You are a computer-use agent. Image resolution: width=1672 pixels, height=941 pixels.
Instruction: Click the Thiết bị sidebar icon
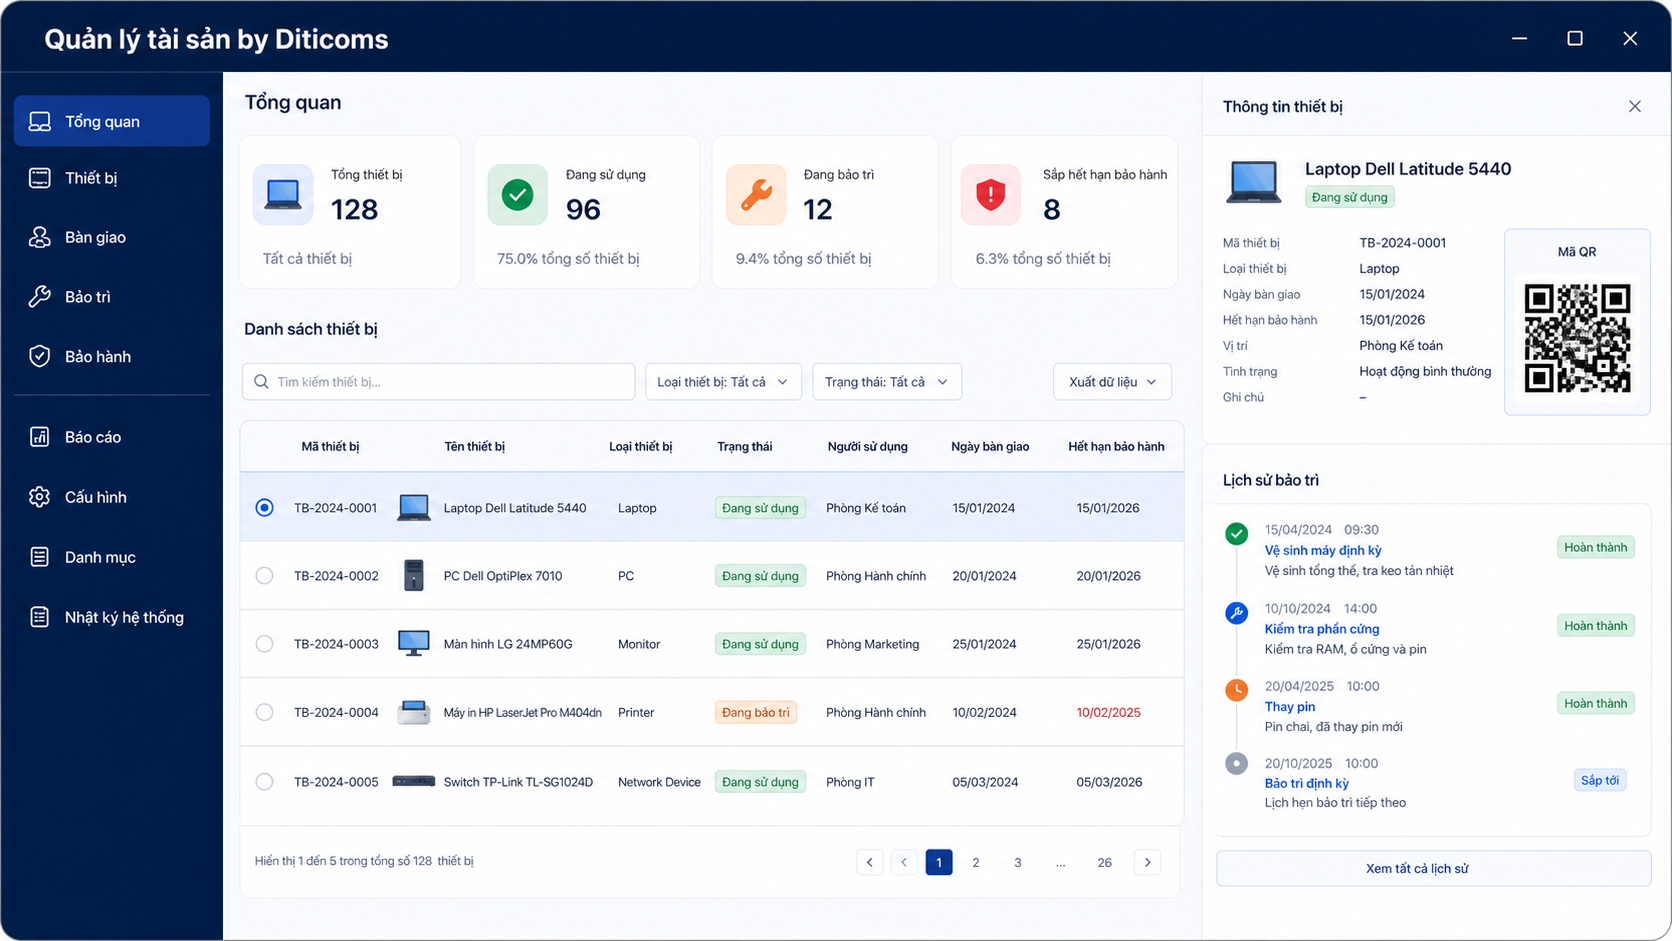point(40,178)
